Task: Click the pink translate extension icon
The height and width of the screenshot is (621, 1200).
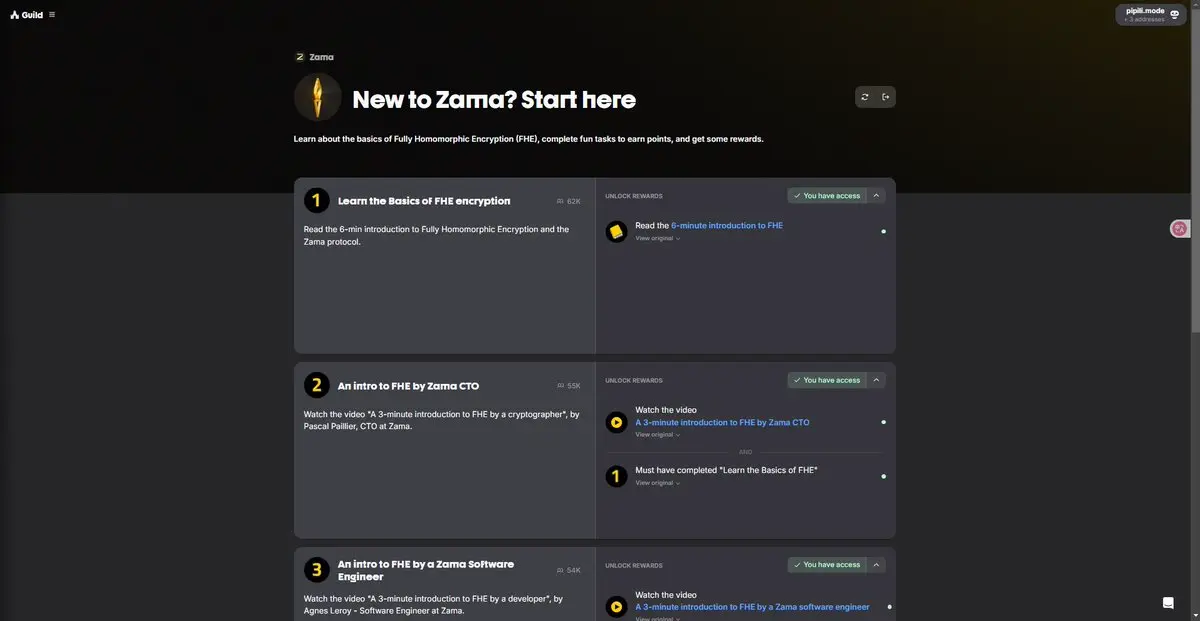Action: [x=1179, y=229]
